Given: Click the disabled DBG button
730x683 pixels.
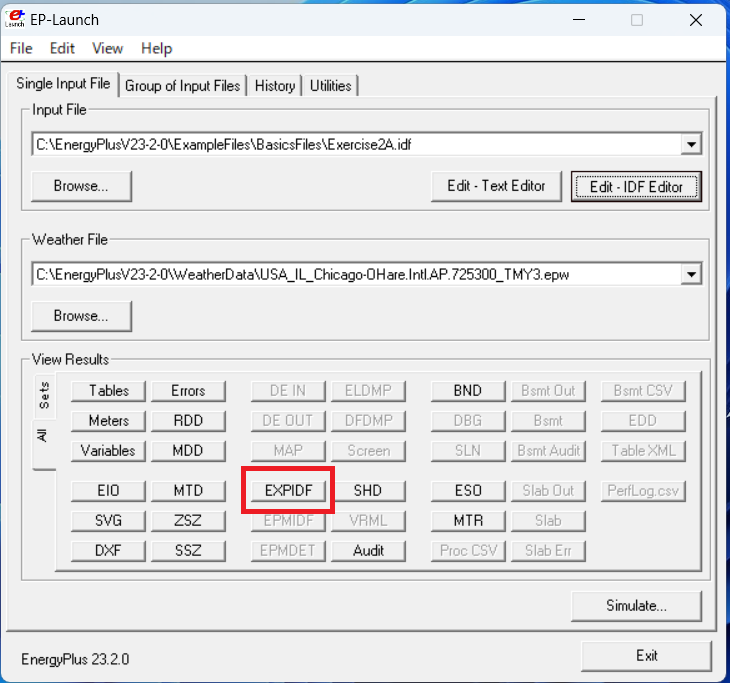Looking at the screenshot, I should 468,421.
